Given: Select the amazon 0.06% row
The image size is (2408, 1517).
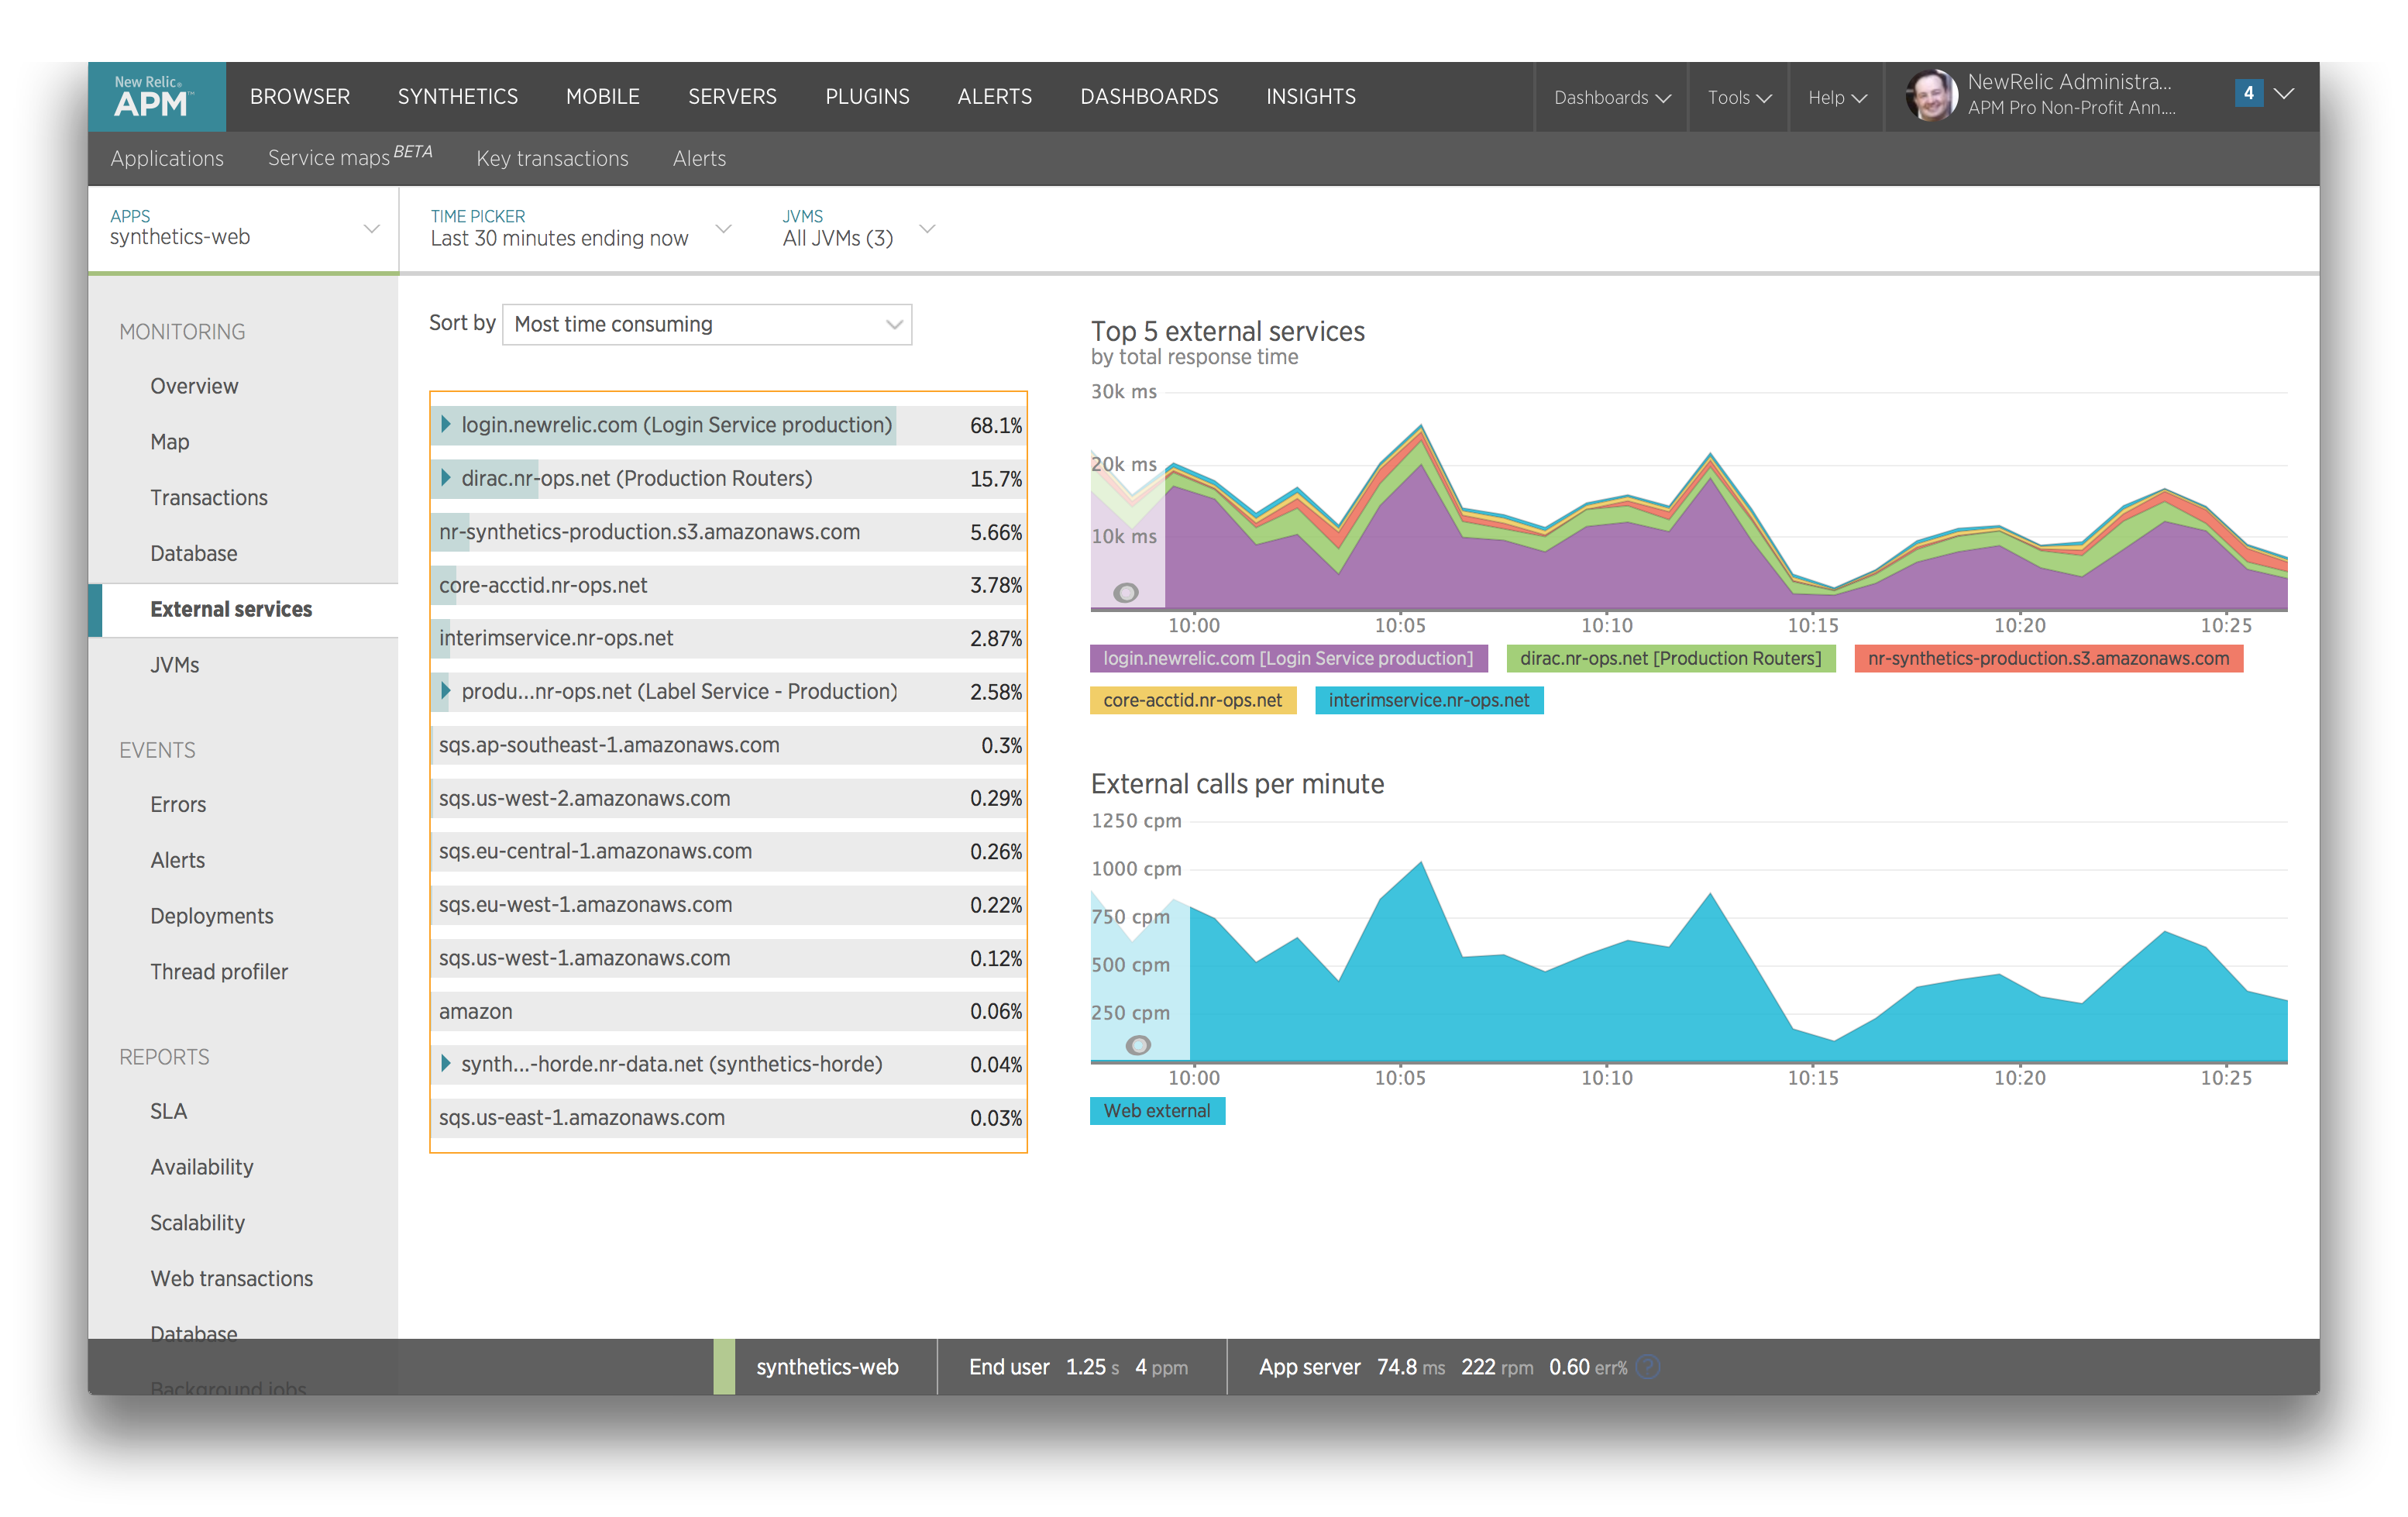Looking at the screenshot, I should tap(729, 1010).
